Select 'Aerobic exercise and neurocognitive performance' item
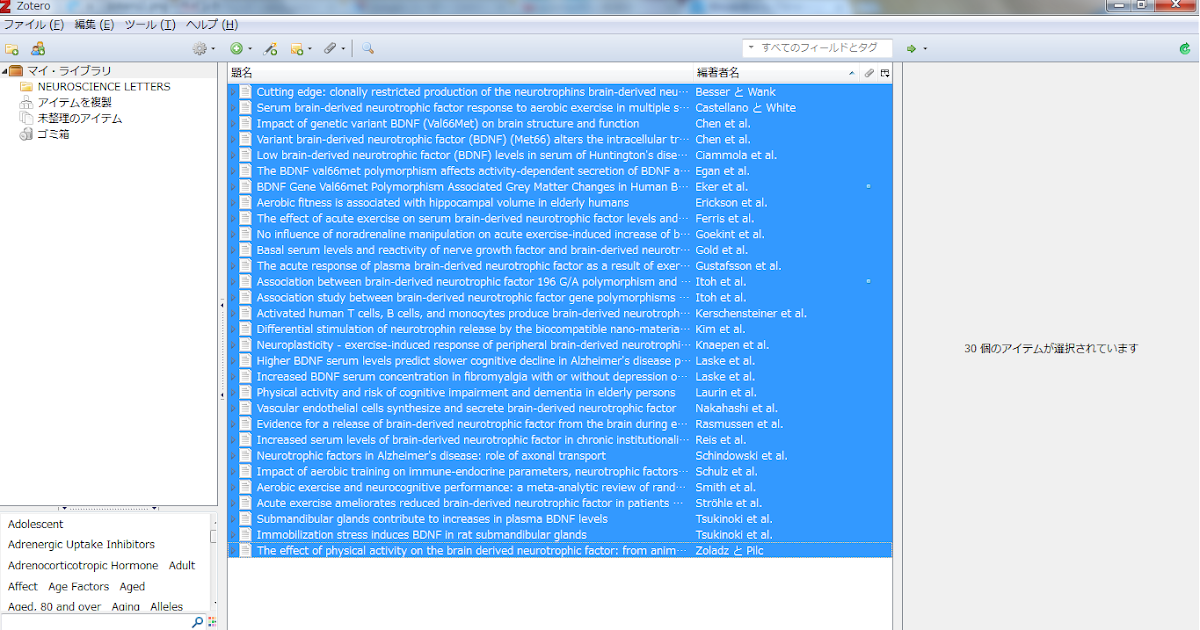 pyautogui.click(x=473, y=488)
